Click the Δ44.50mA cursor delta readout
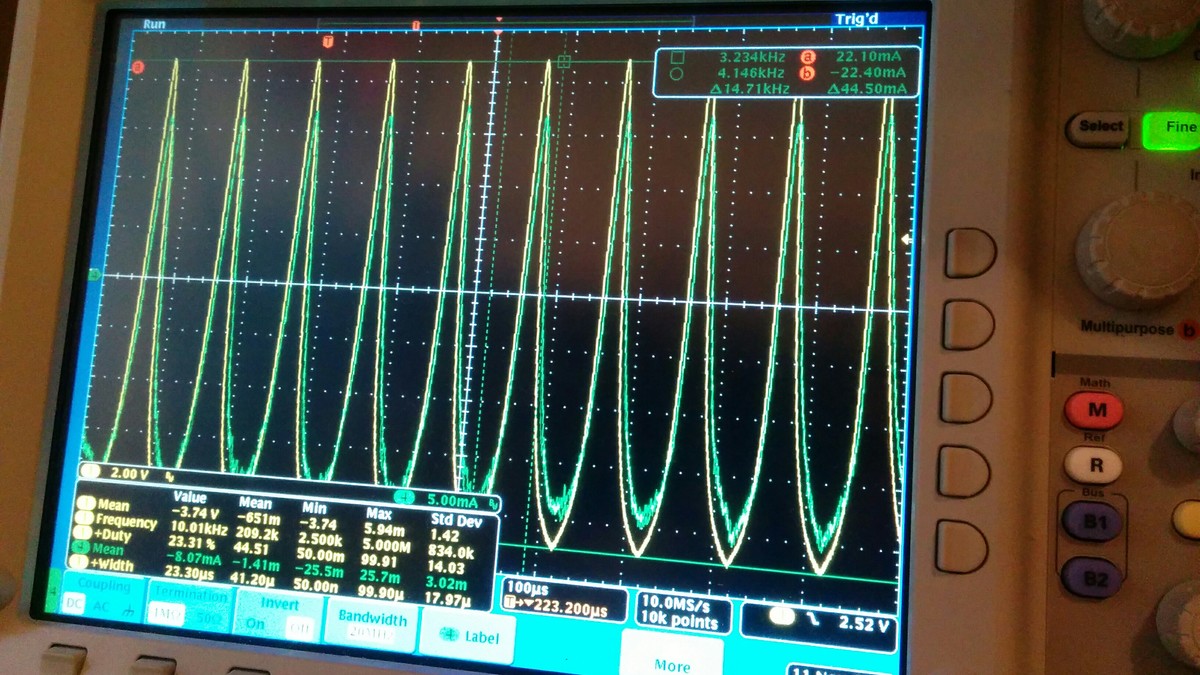 868,89
